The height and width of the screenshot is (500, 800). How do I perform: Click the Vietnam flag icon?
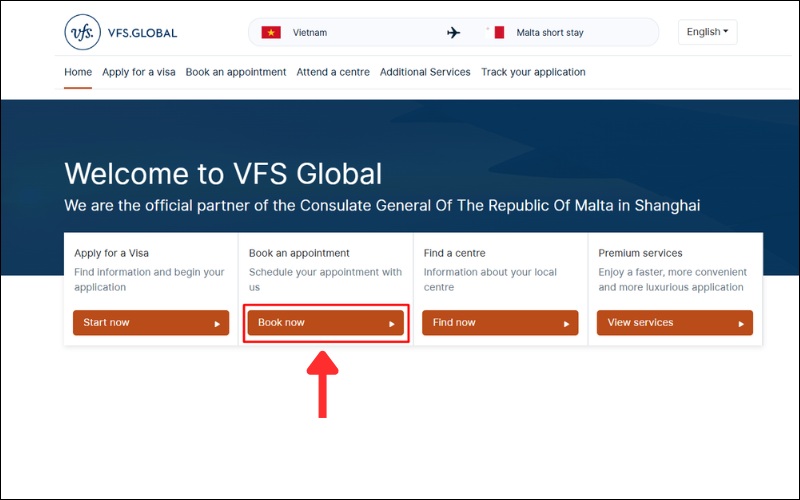tap(271, 33)
